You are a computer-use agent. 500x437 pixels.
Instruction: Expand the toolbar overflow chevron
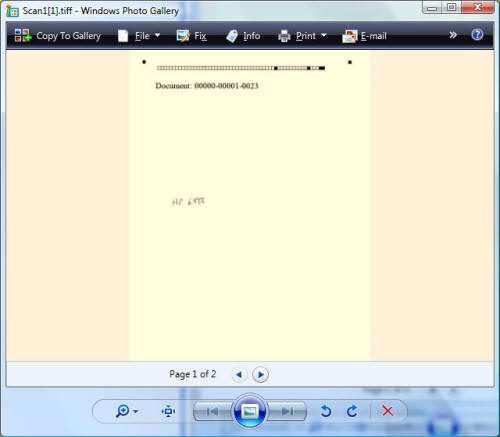(x=453, y=35)
